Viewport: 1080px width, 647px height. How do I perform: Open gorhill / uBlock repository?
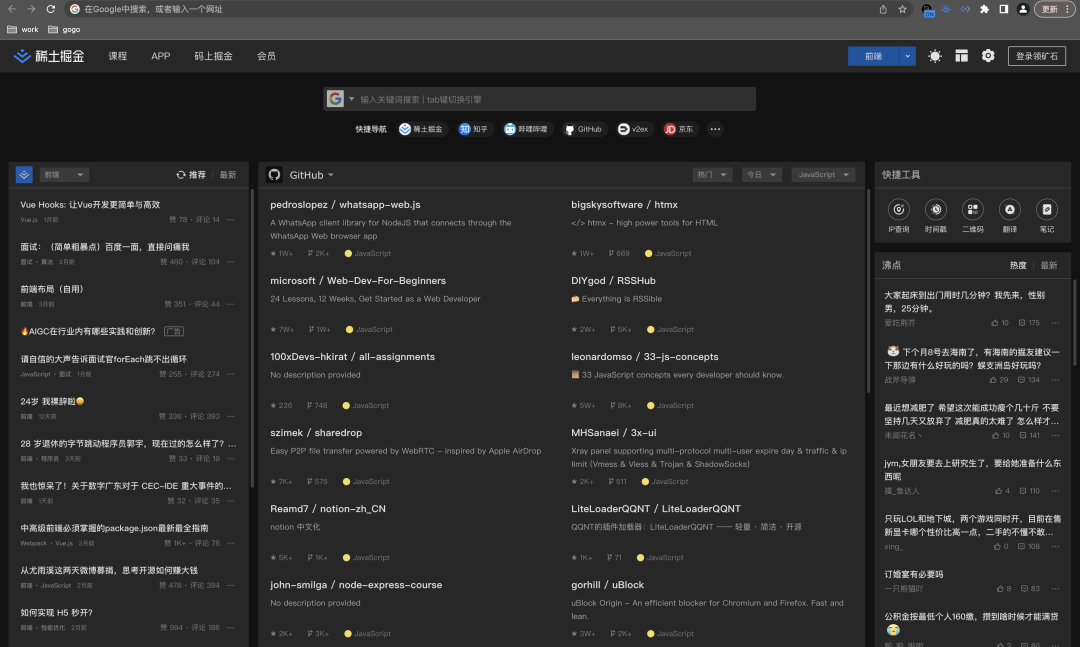608,584
